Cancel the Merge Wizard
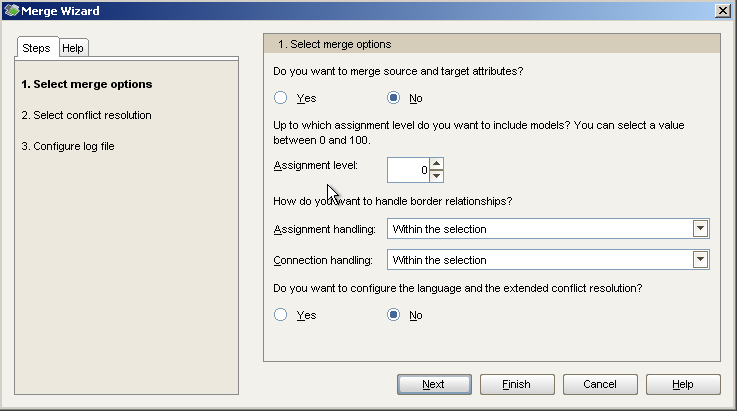Screen dimensions: 737x411 coord(600,384)
